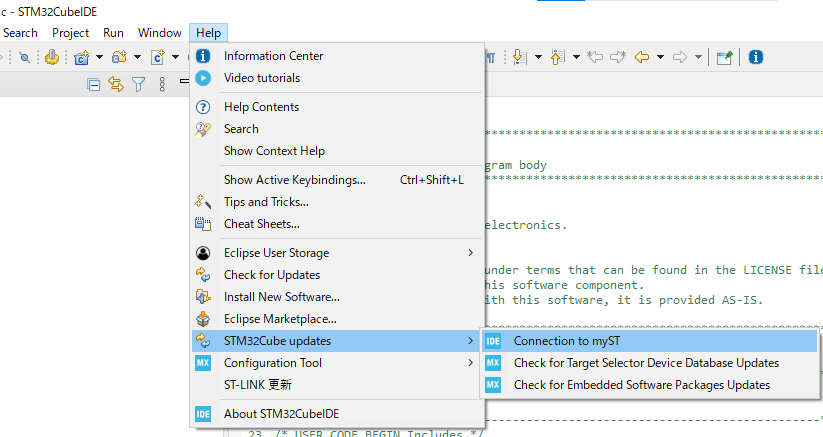Viewport: 823px width, 437px height.
Task: Click the Last Edit Location icon
Action: pyautogui.click(x=595, y=57)
